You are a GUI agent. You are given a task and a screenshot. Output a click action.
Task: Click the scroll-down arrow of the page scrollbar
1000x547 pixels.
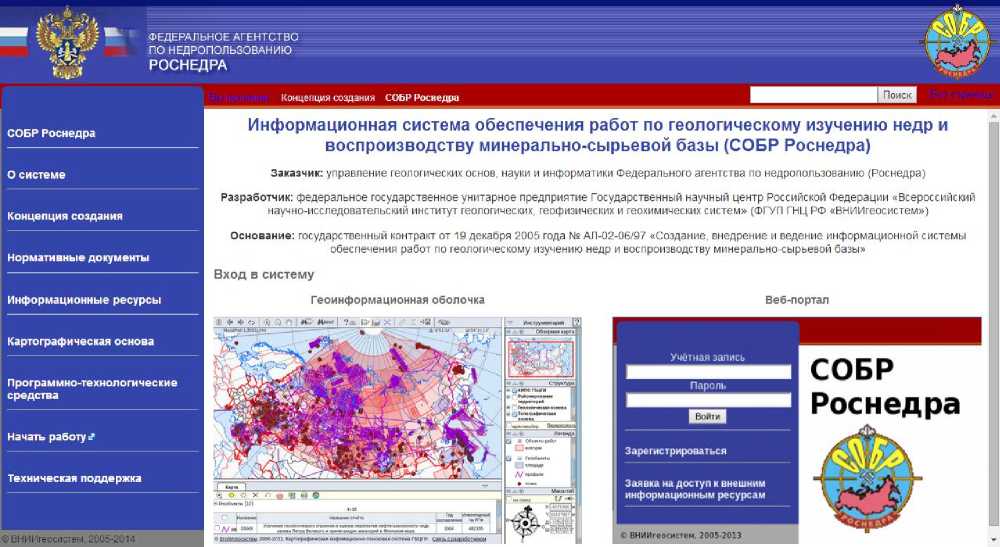pyautogui.click(x=993, y=538)
